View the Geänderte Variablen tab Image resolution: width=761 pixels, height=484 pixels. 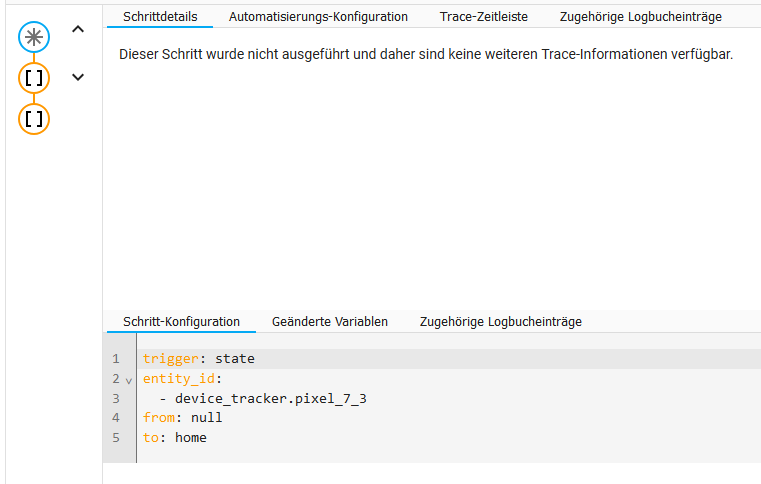point(330,322)
